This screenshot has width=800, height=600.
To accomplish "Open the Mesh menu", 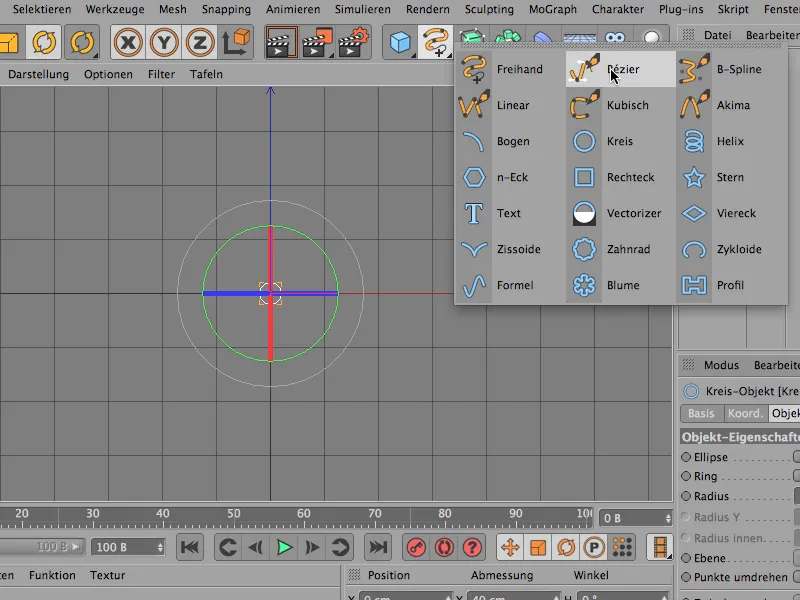I will [x=172, y=9].
